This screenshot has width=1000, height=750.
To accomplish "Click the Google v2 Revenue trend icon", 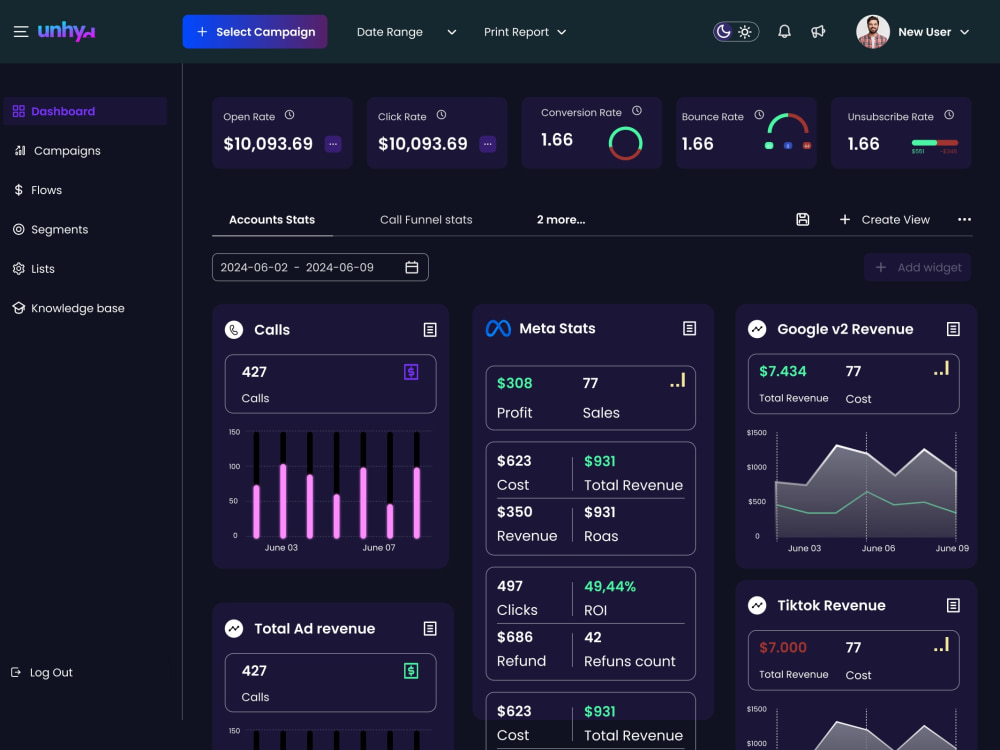I will pyautogui.click(x=757, y=329).
